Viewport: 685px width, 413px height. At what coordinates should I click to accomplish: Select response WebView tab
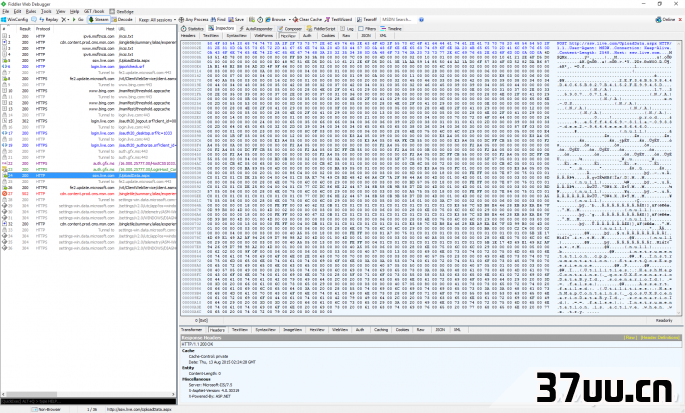pyautogui.click(x=339, y=330)
